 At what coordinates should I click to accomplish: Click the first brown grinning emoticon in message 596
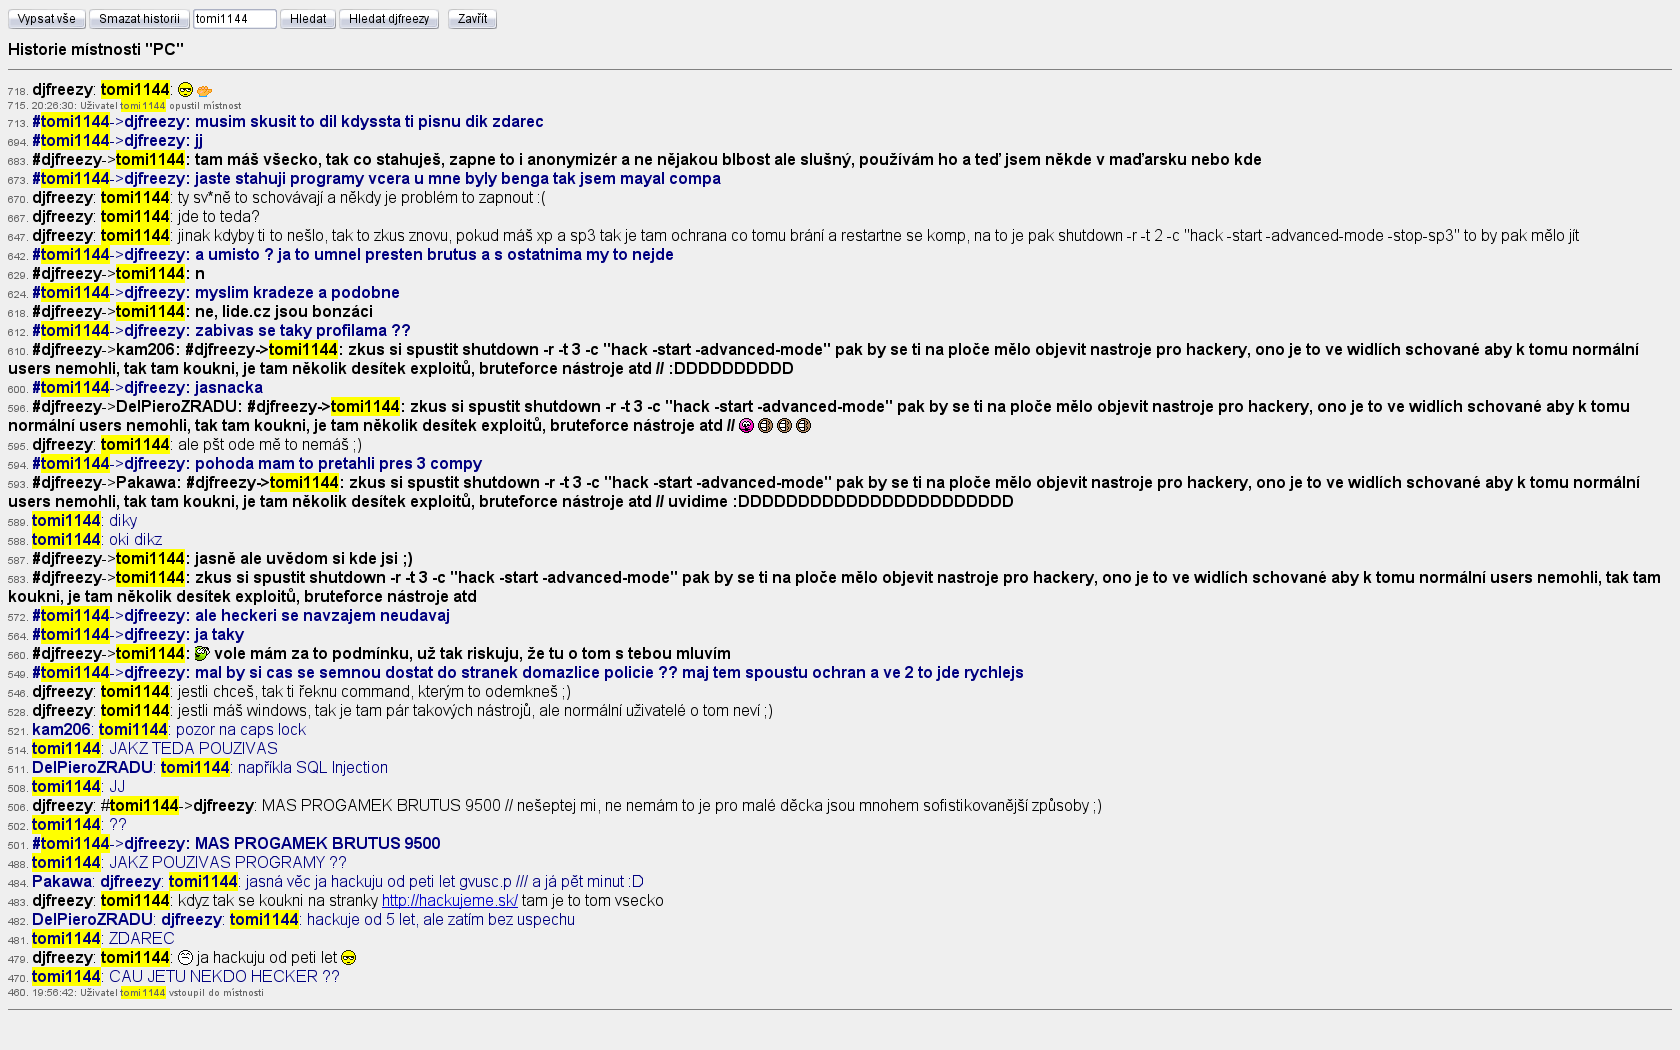(x=765, y=426)
